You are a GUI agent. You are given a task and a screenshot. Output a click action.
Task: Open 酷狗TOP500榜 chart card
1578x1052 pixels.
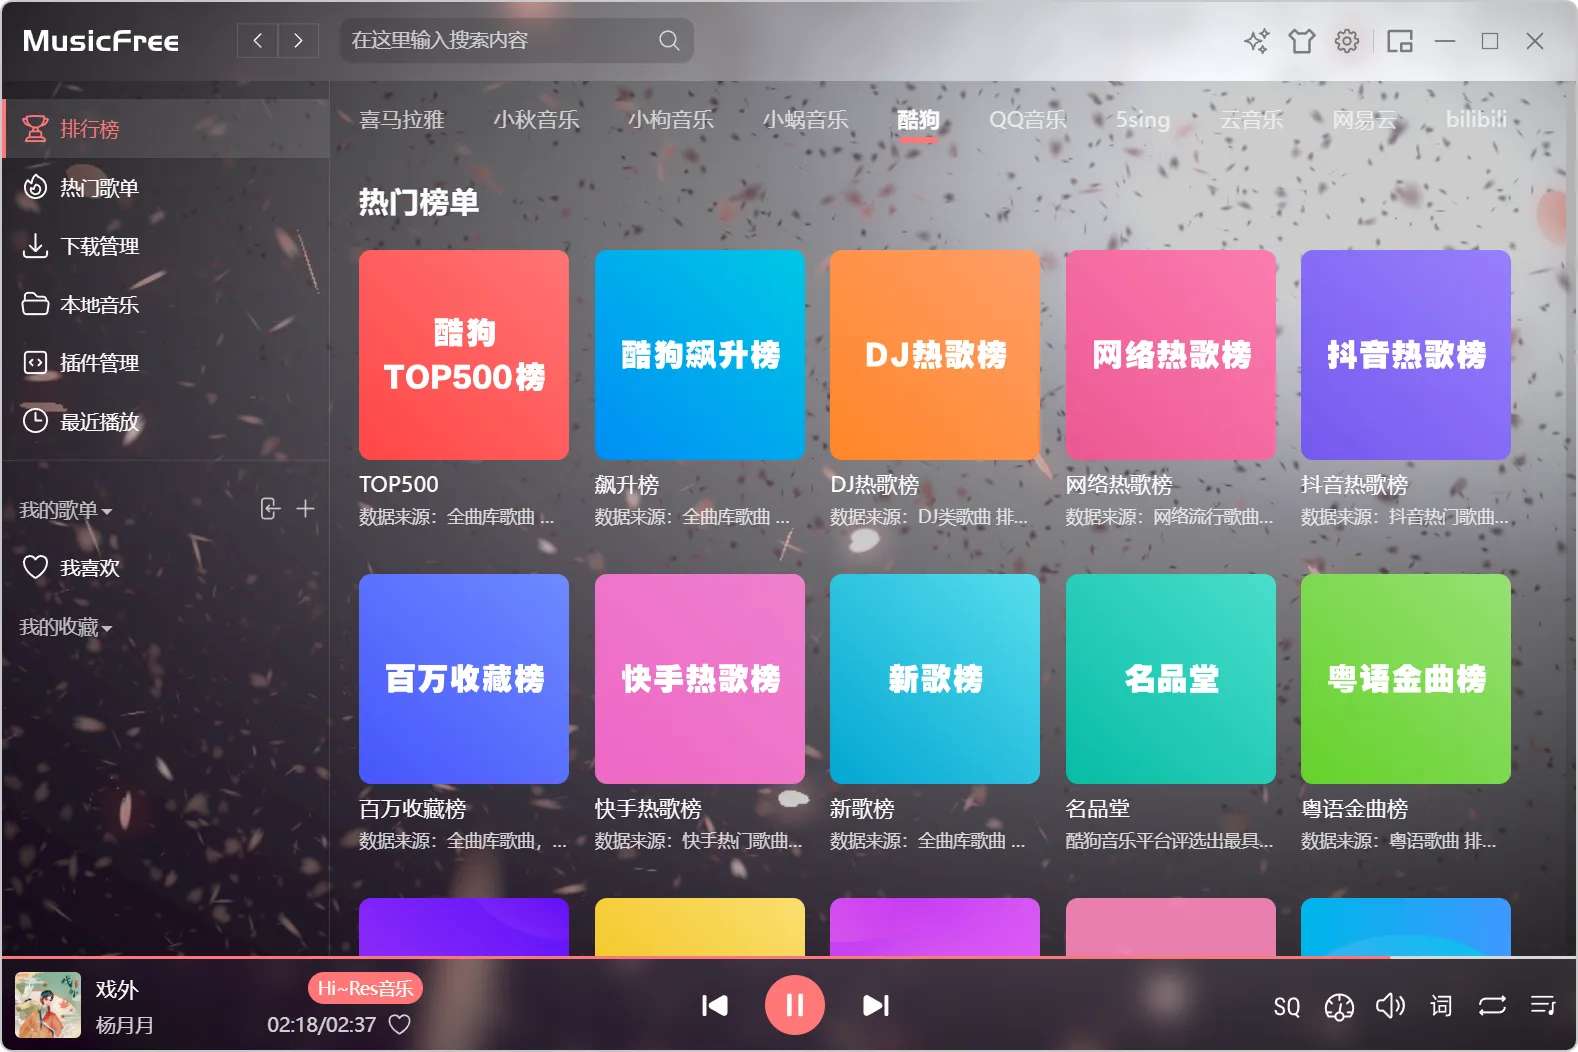464,355
